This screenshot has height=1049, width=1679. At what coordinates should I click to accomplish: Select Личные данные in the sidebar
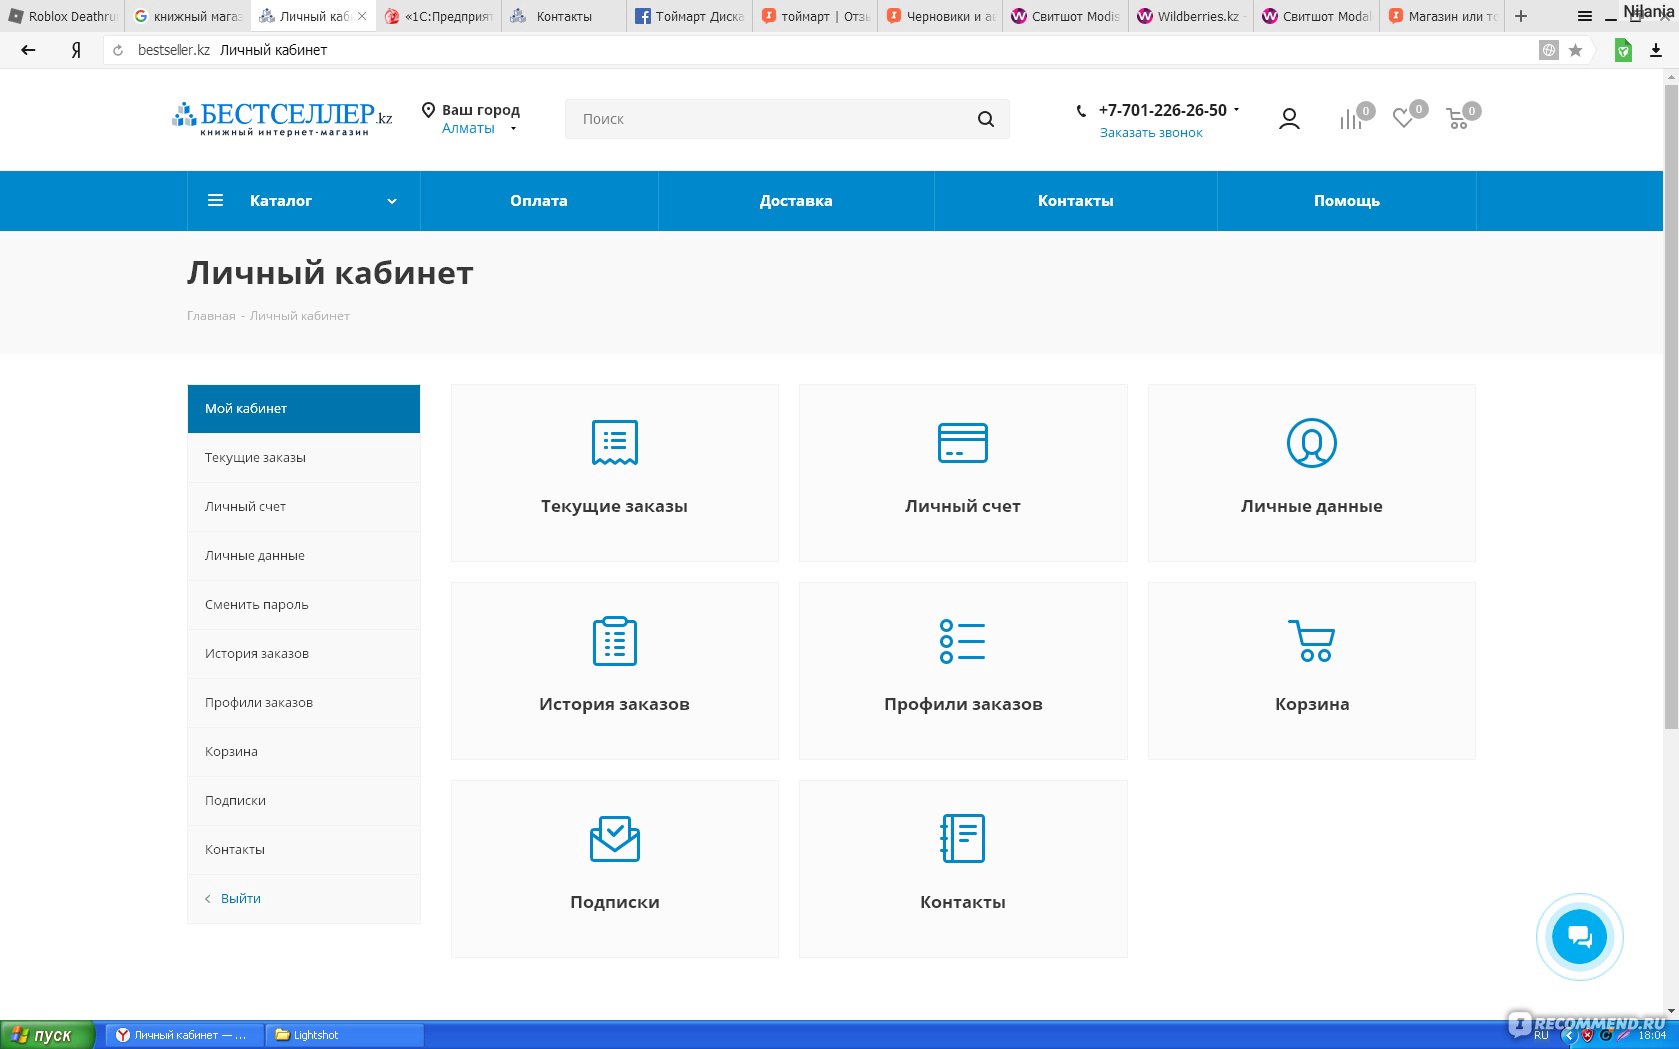pos(304,556)
